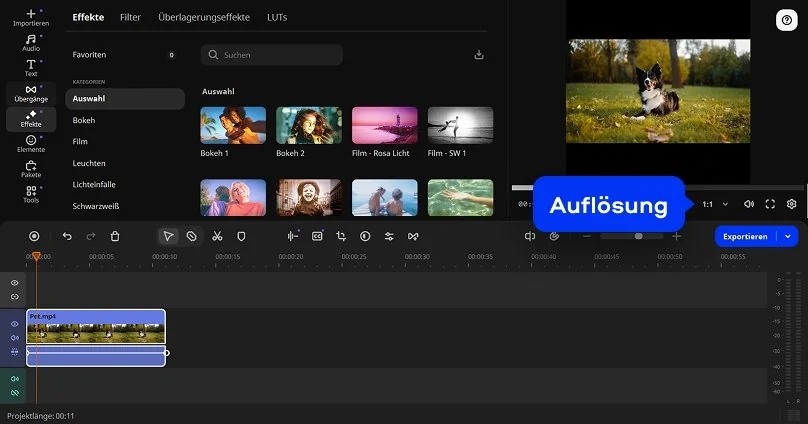The image size is (808, 424).
Task: Click the download effects icon
Action: pos(478,55)
